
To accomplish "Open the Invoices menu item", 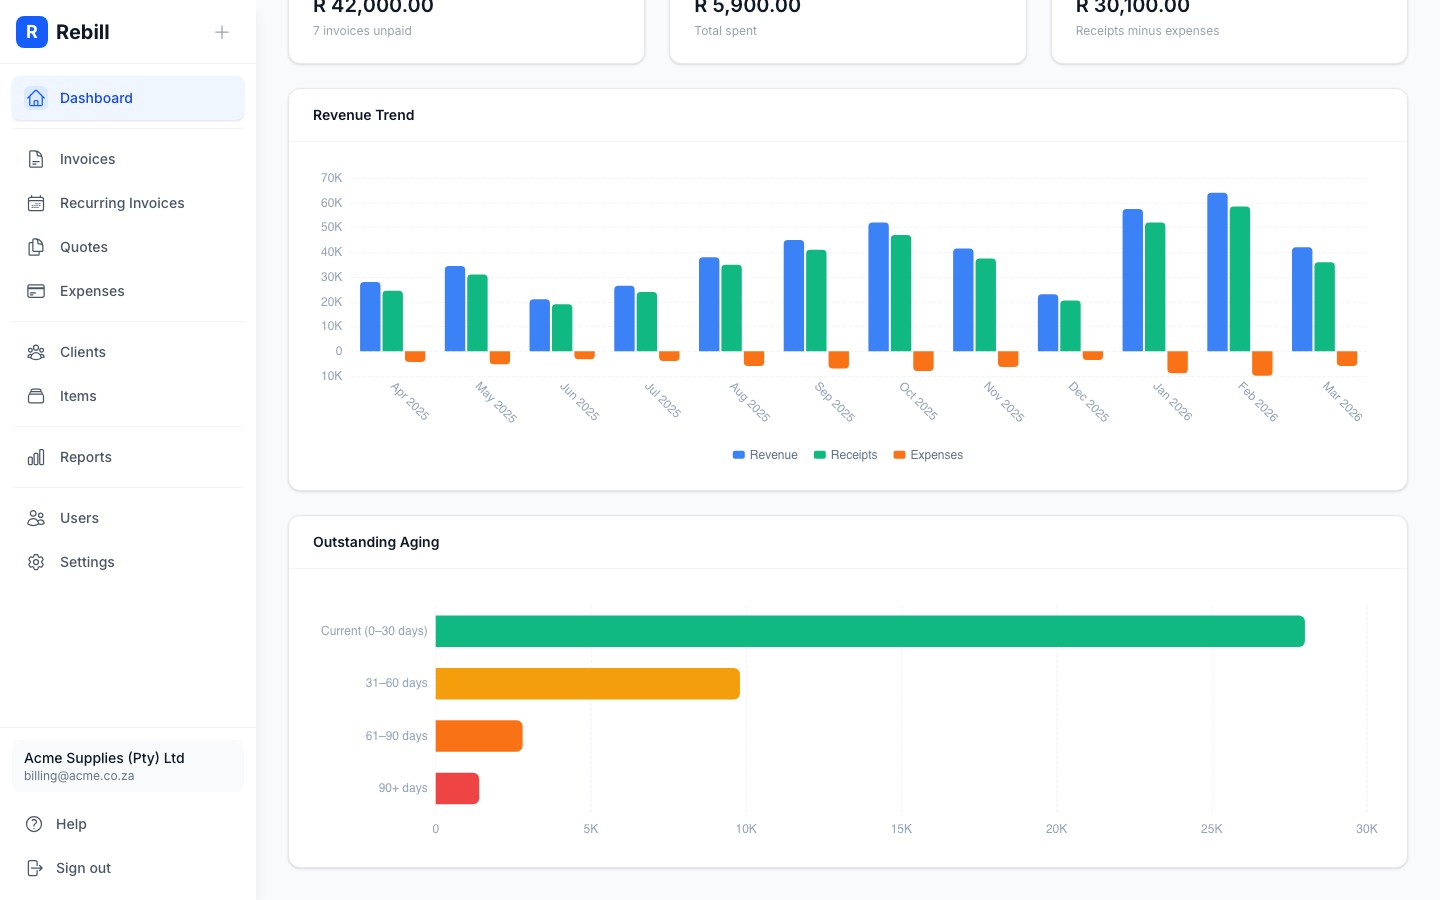I will pyautogui.click(x=87, y=159).
